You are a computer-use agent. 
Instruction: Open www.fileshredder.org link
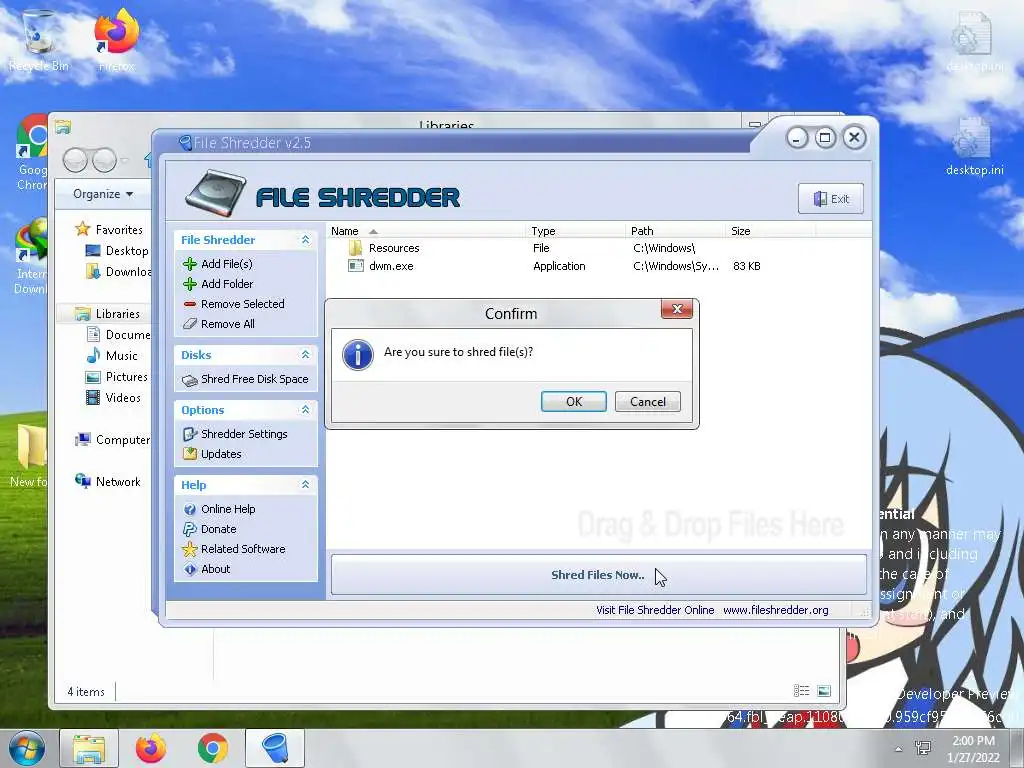[x=775, y=610]
